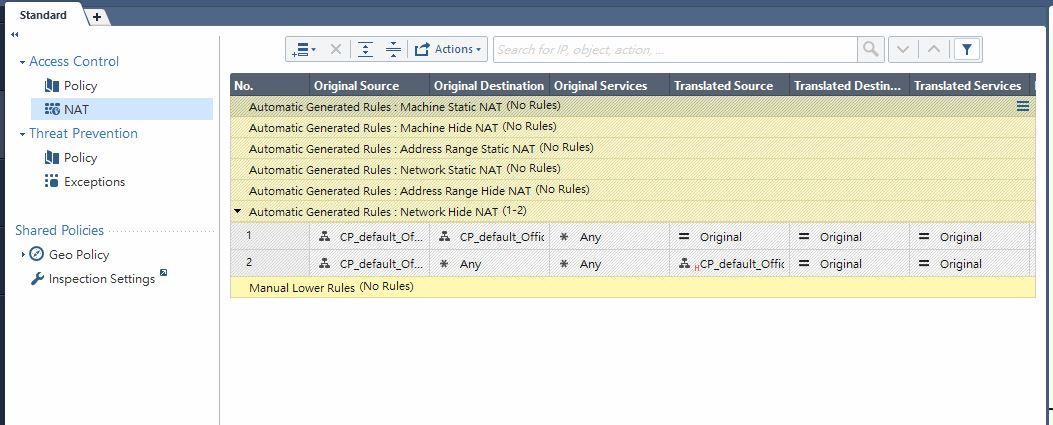Screen dimensions: 1053x425
Task: Collapse the Network Hide NAT section
Action: (x=238, y=212)
